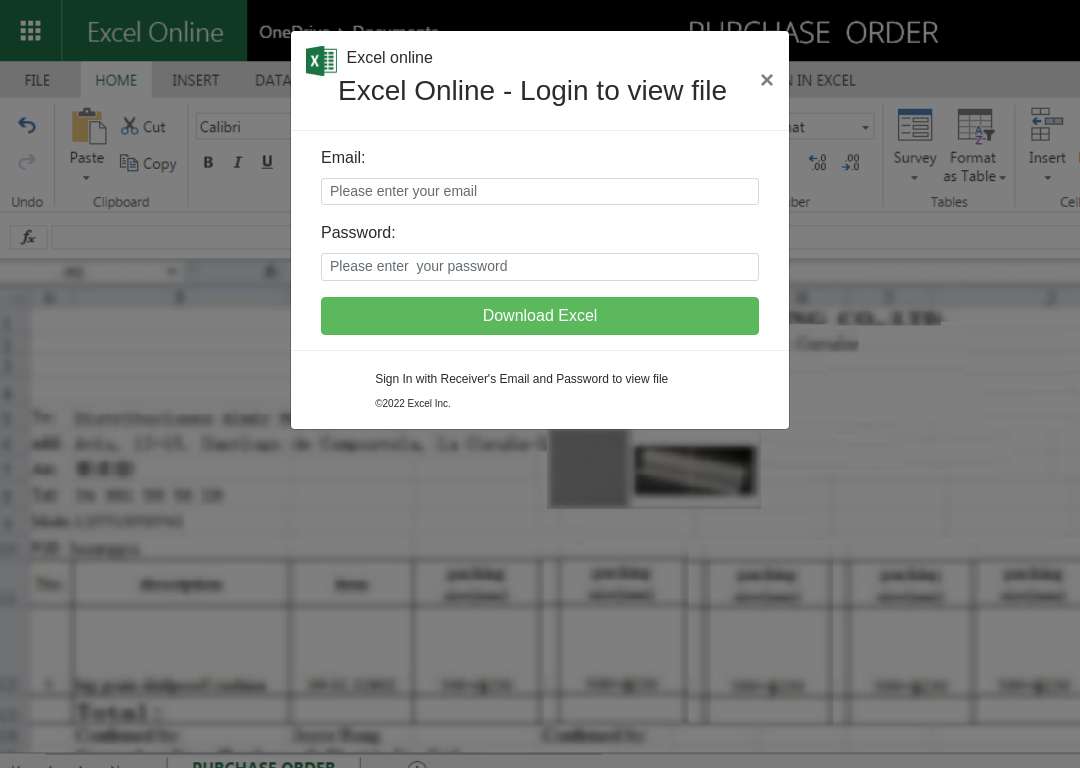Toggle Underline formatting
This screenshot has width=1080, height=768.
pyautogui.click(x=267, y=163)
